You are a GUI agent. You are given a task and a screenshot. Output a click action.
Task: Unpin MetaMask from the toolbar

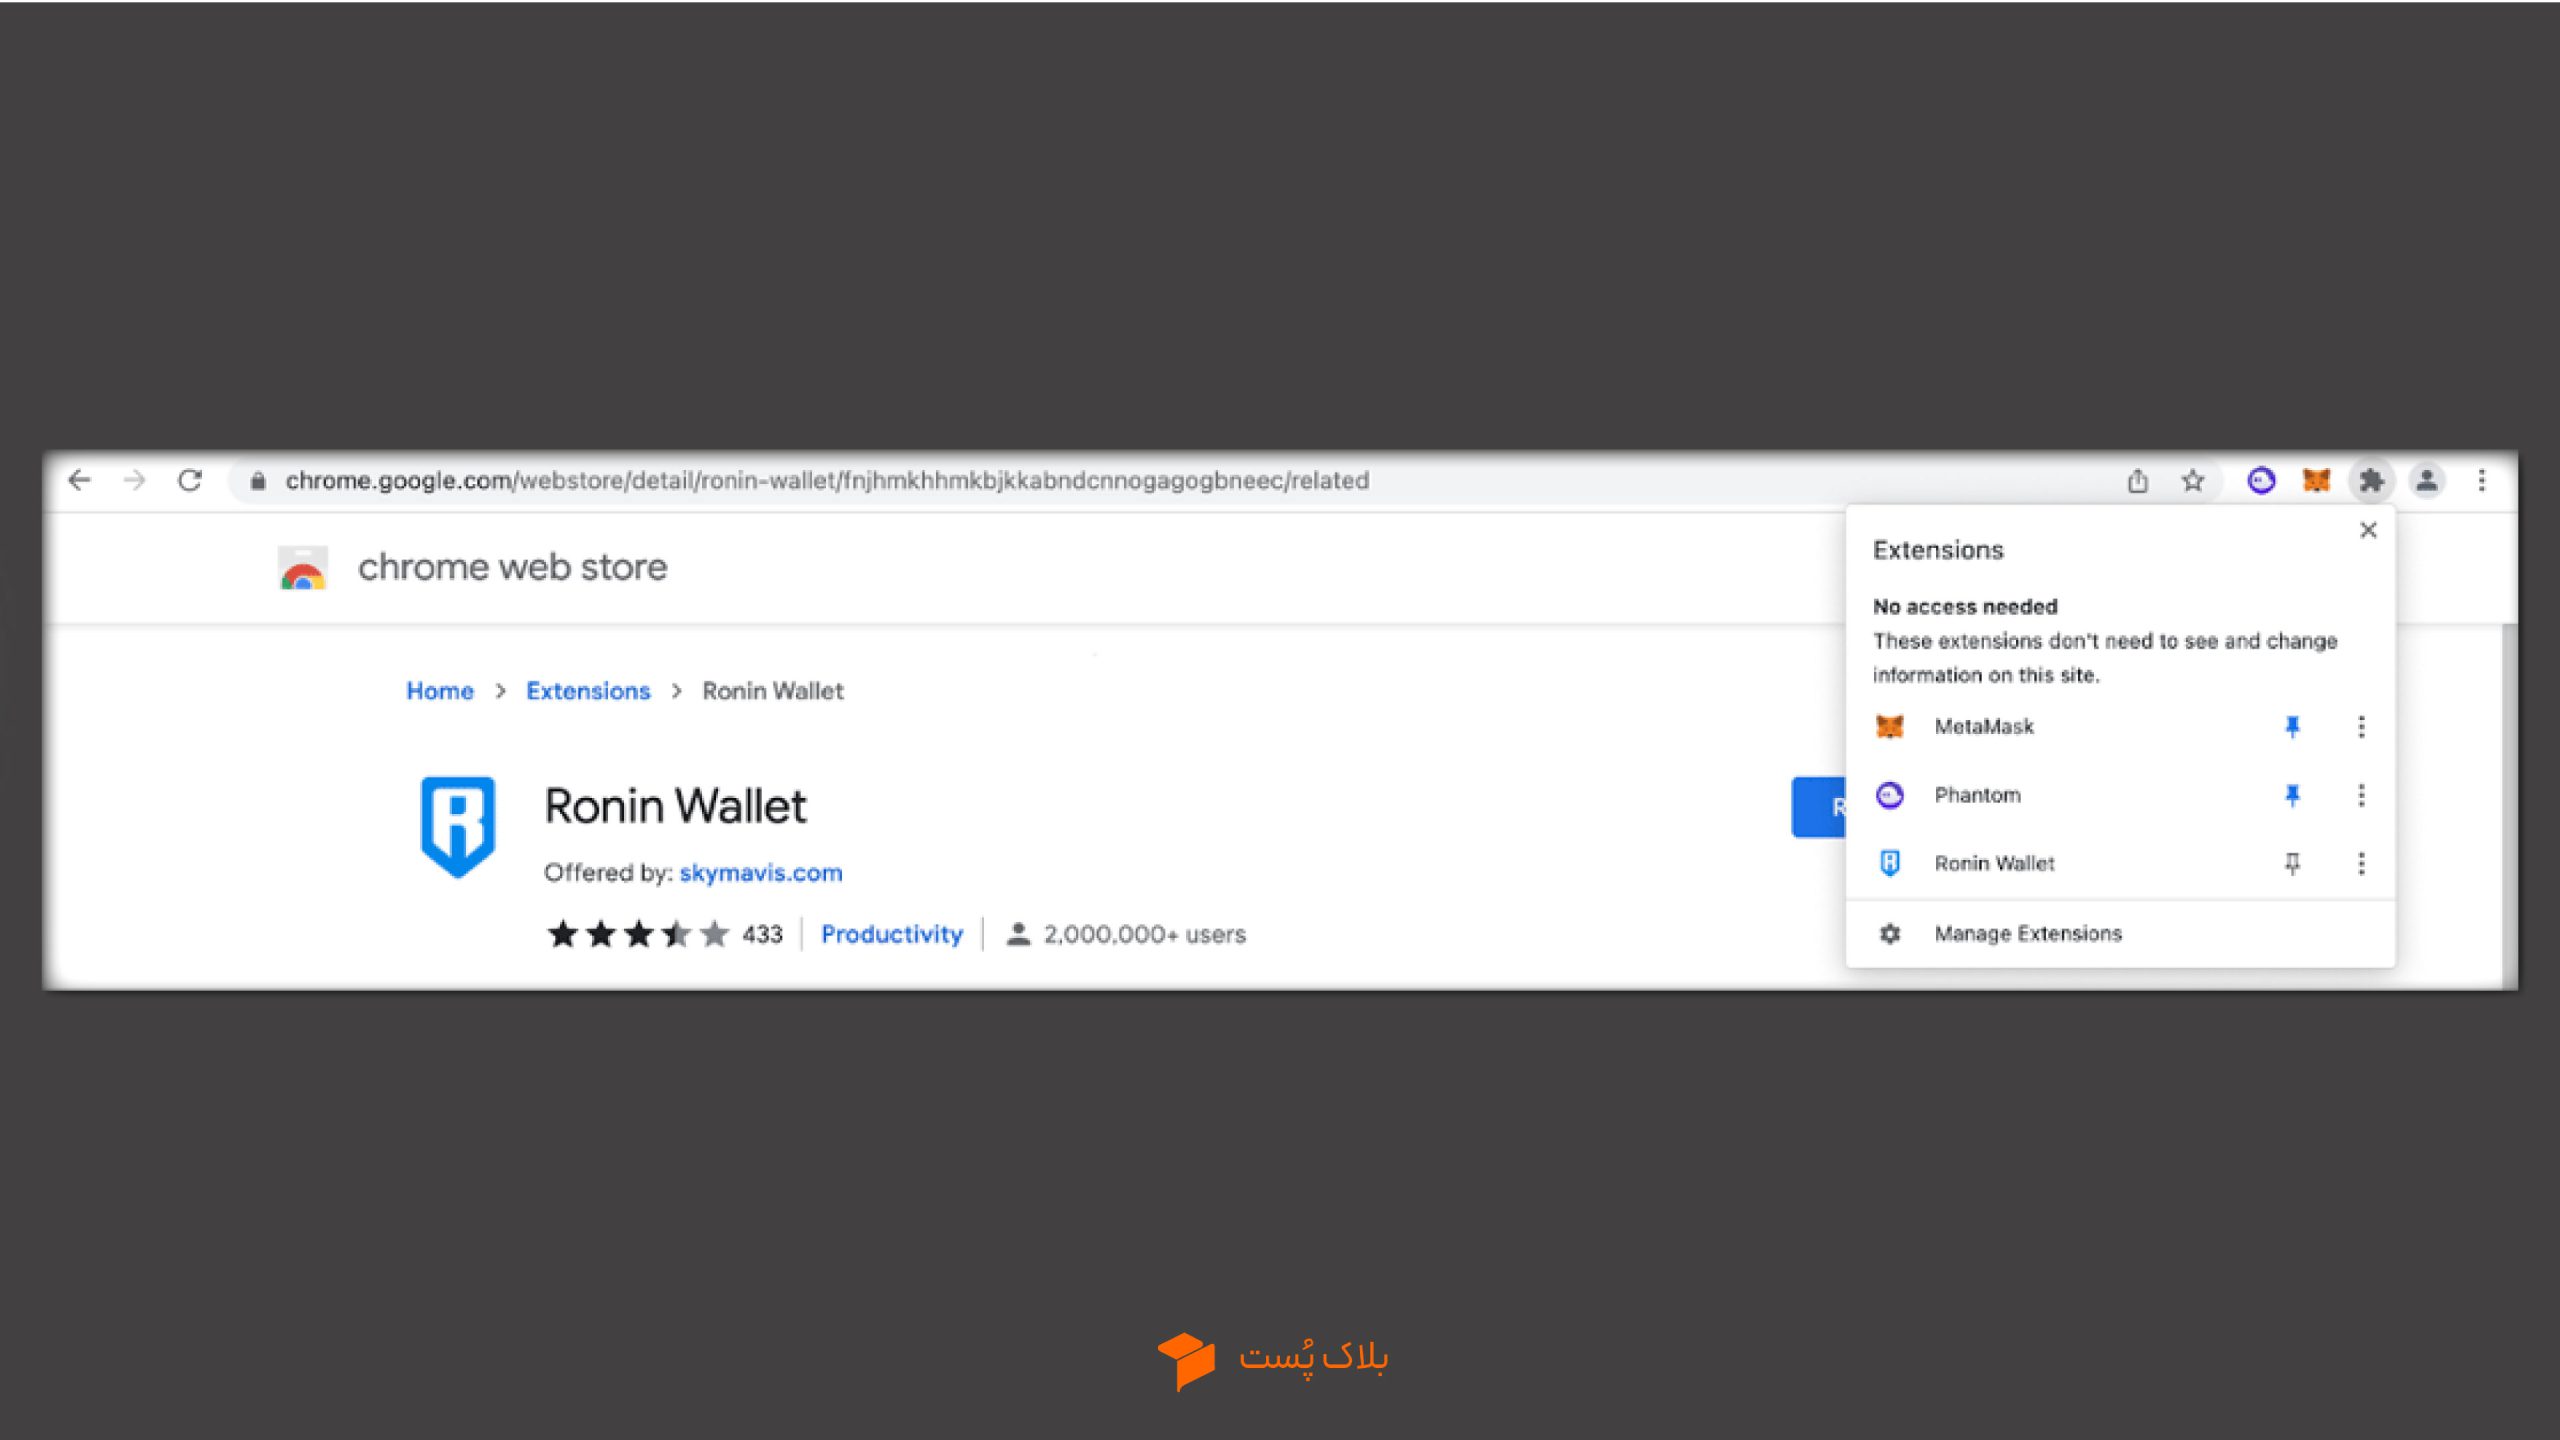coord(2293,727)
